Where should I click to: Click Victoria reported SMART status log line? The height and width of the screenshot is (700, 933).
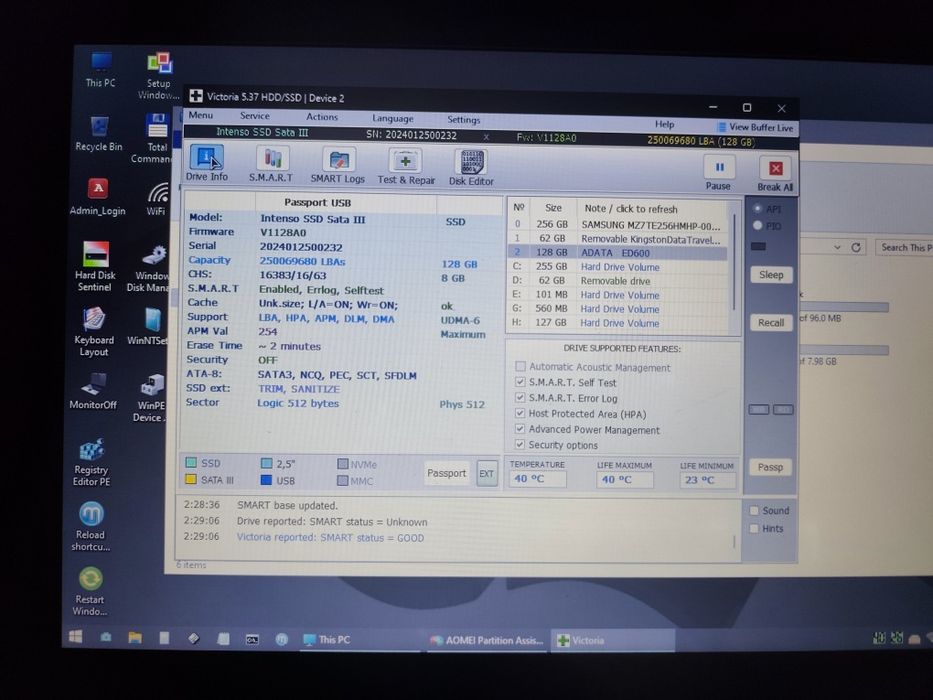pyautogui.click(x=330, y=538)
